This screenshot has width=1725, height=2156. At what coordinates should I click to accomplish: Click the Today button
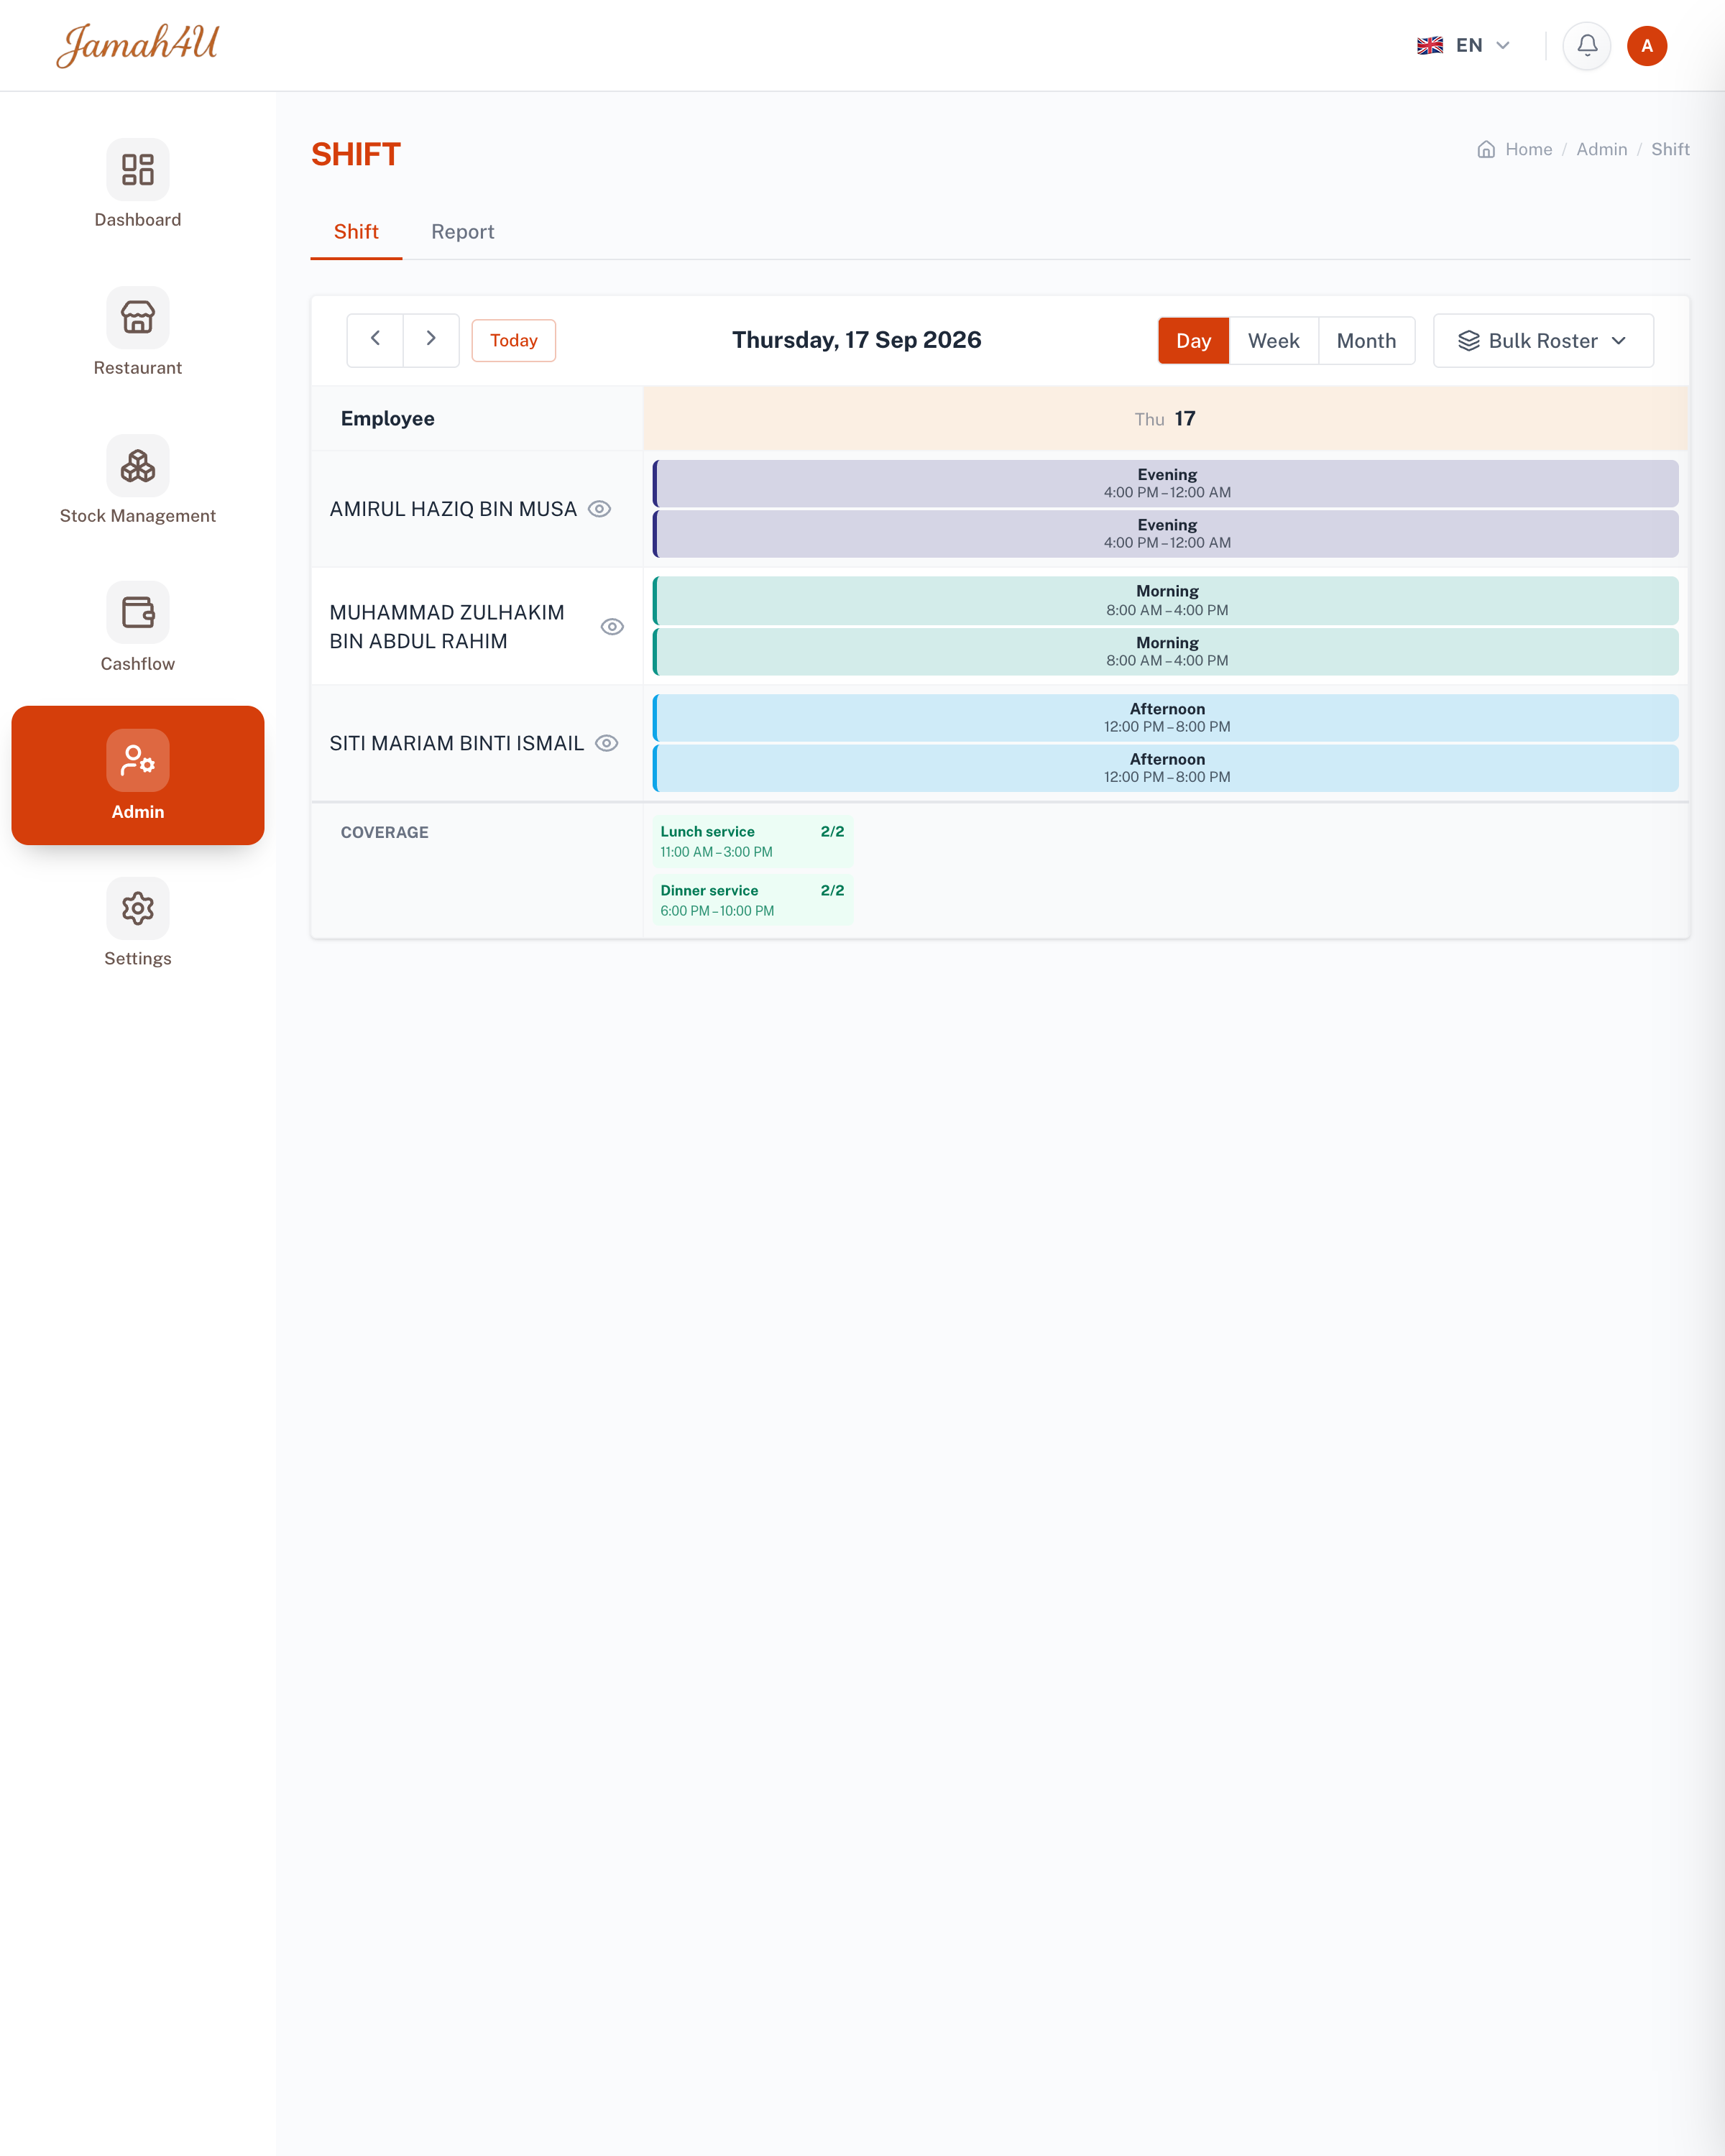click(513, 341)
